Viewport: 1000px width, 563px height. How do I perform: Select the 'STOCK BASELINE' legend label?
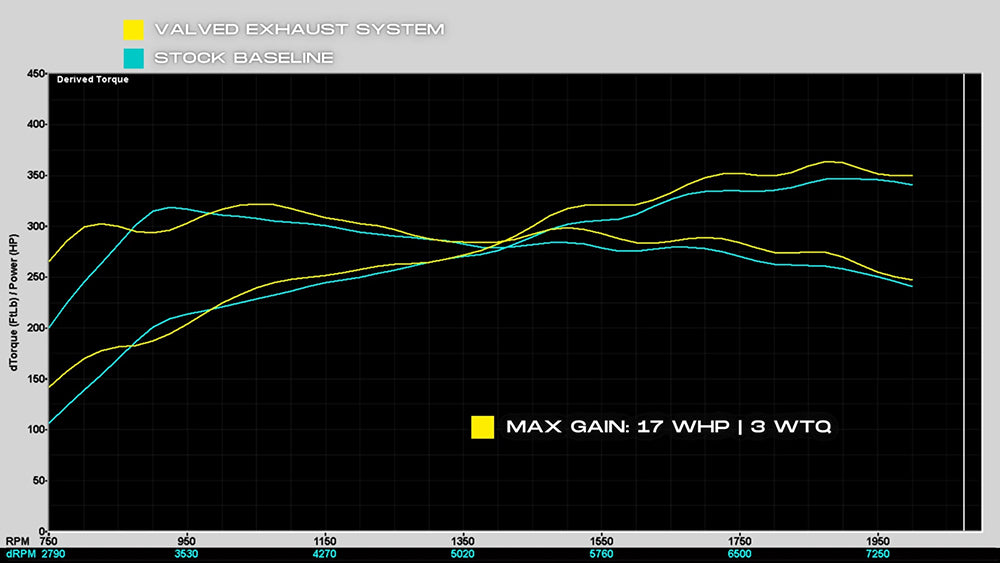click(244, 58)
